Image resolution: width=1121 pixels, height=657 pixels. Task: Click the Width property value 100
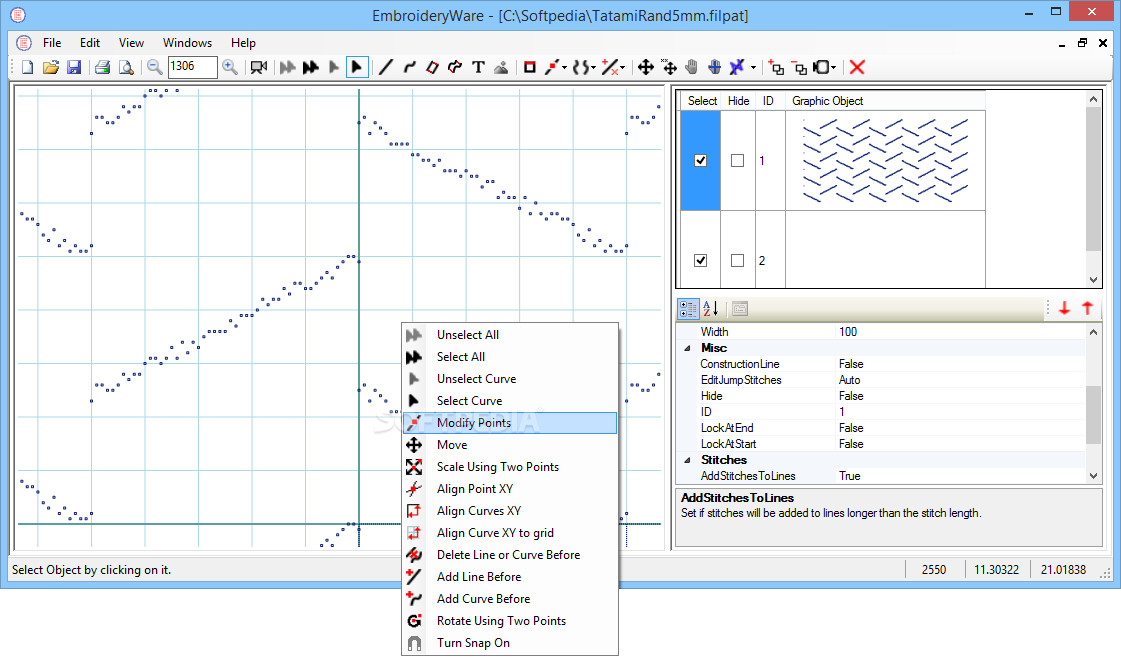(x=848, y=332)
